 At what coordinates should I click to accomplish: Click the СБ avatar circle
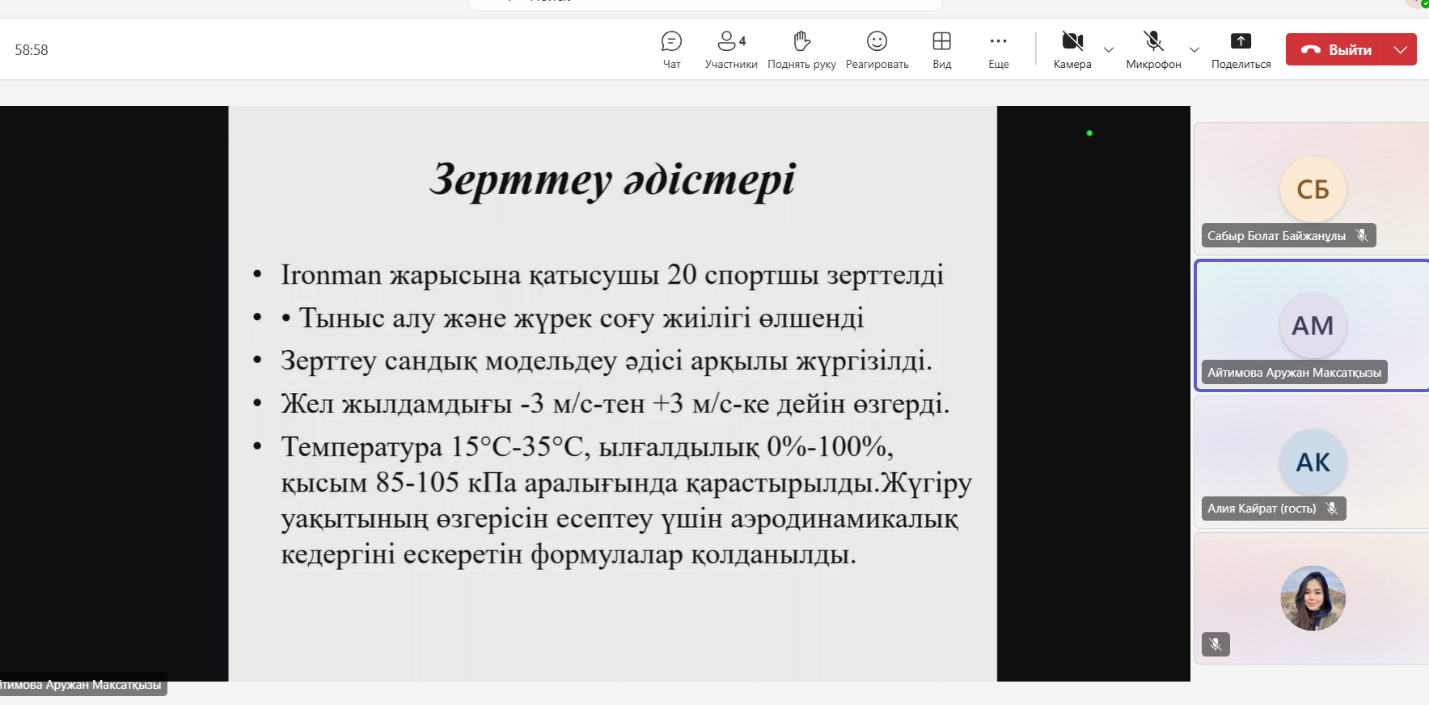point(1313,189)
